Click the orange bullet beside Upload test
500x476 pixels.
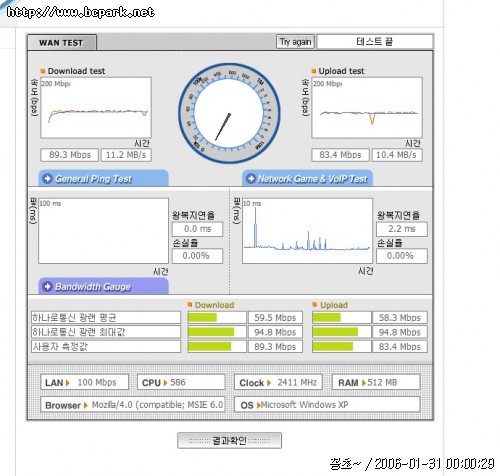314,71
